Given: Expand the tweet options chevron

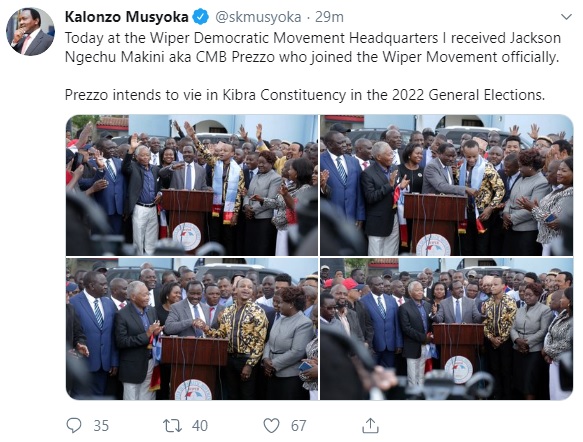Looking at the screenshot, I should point(566,17).
